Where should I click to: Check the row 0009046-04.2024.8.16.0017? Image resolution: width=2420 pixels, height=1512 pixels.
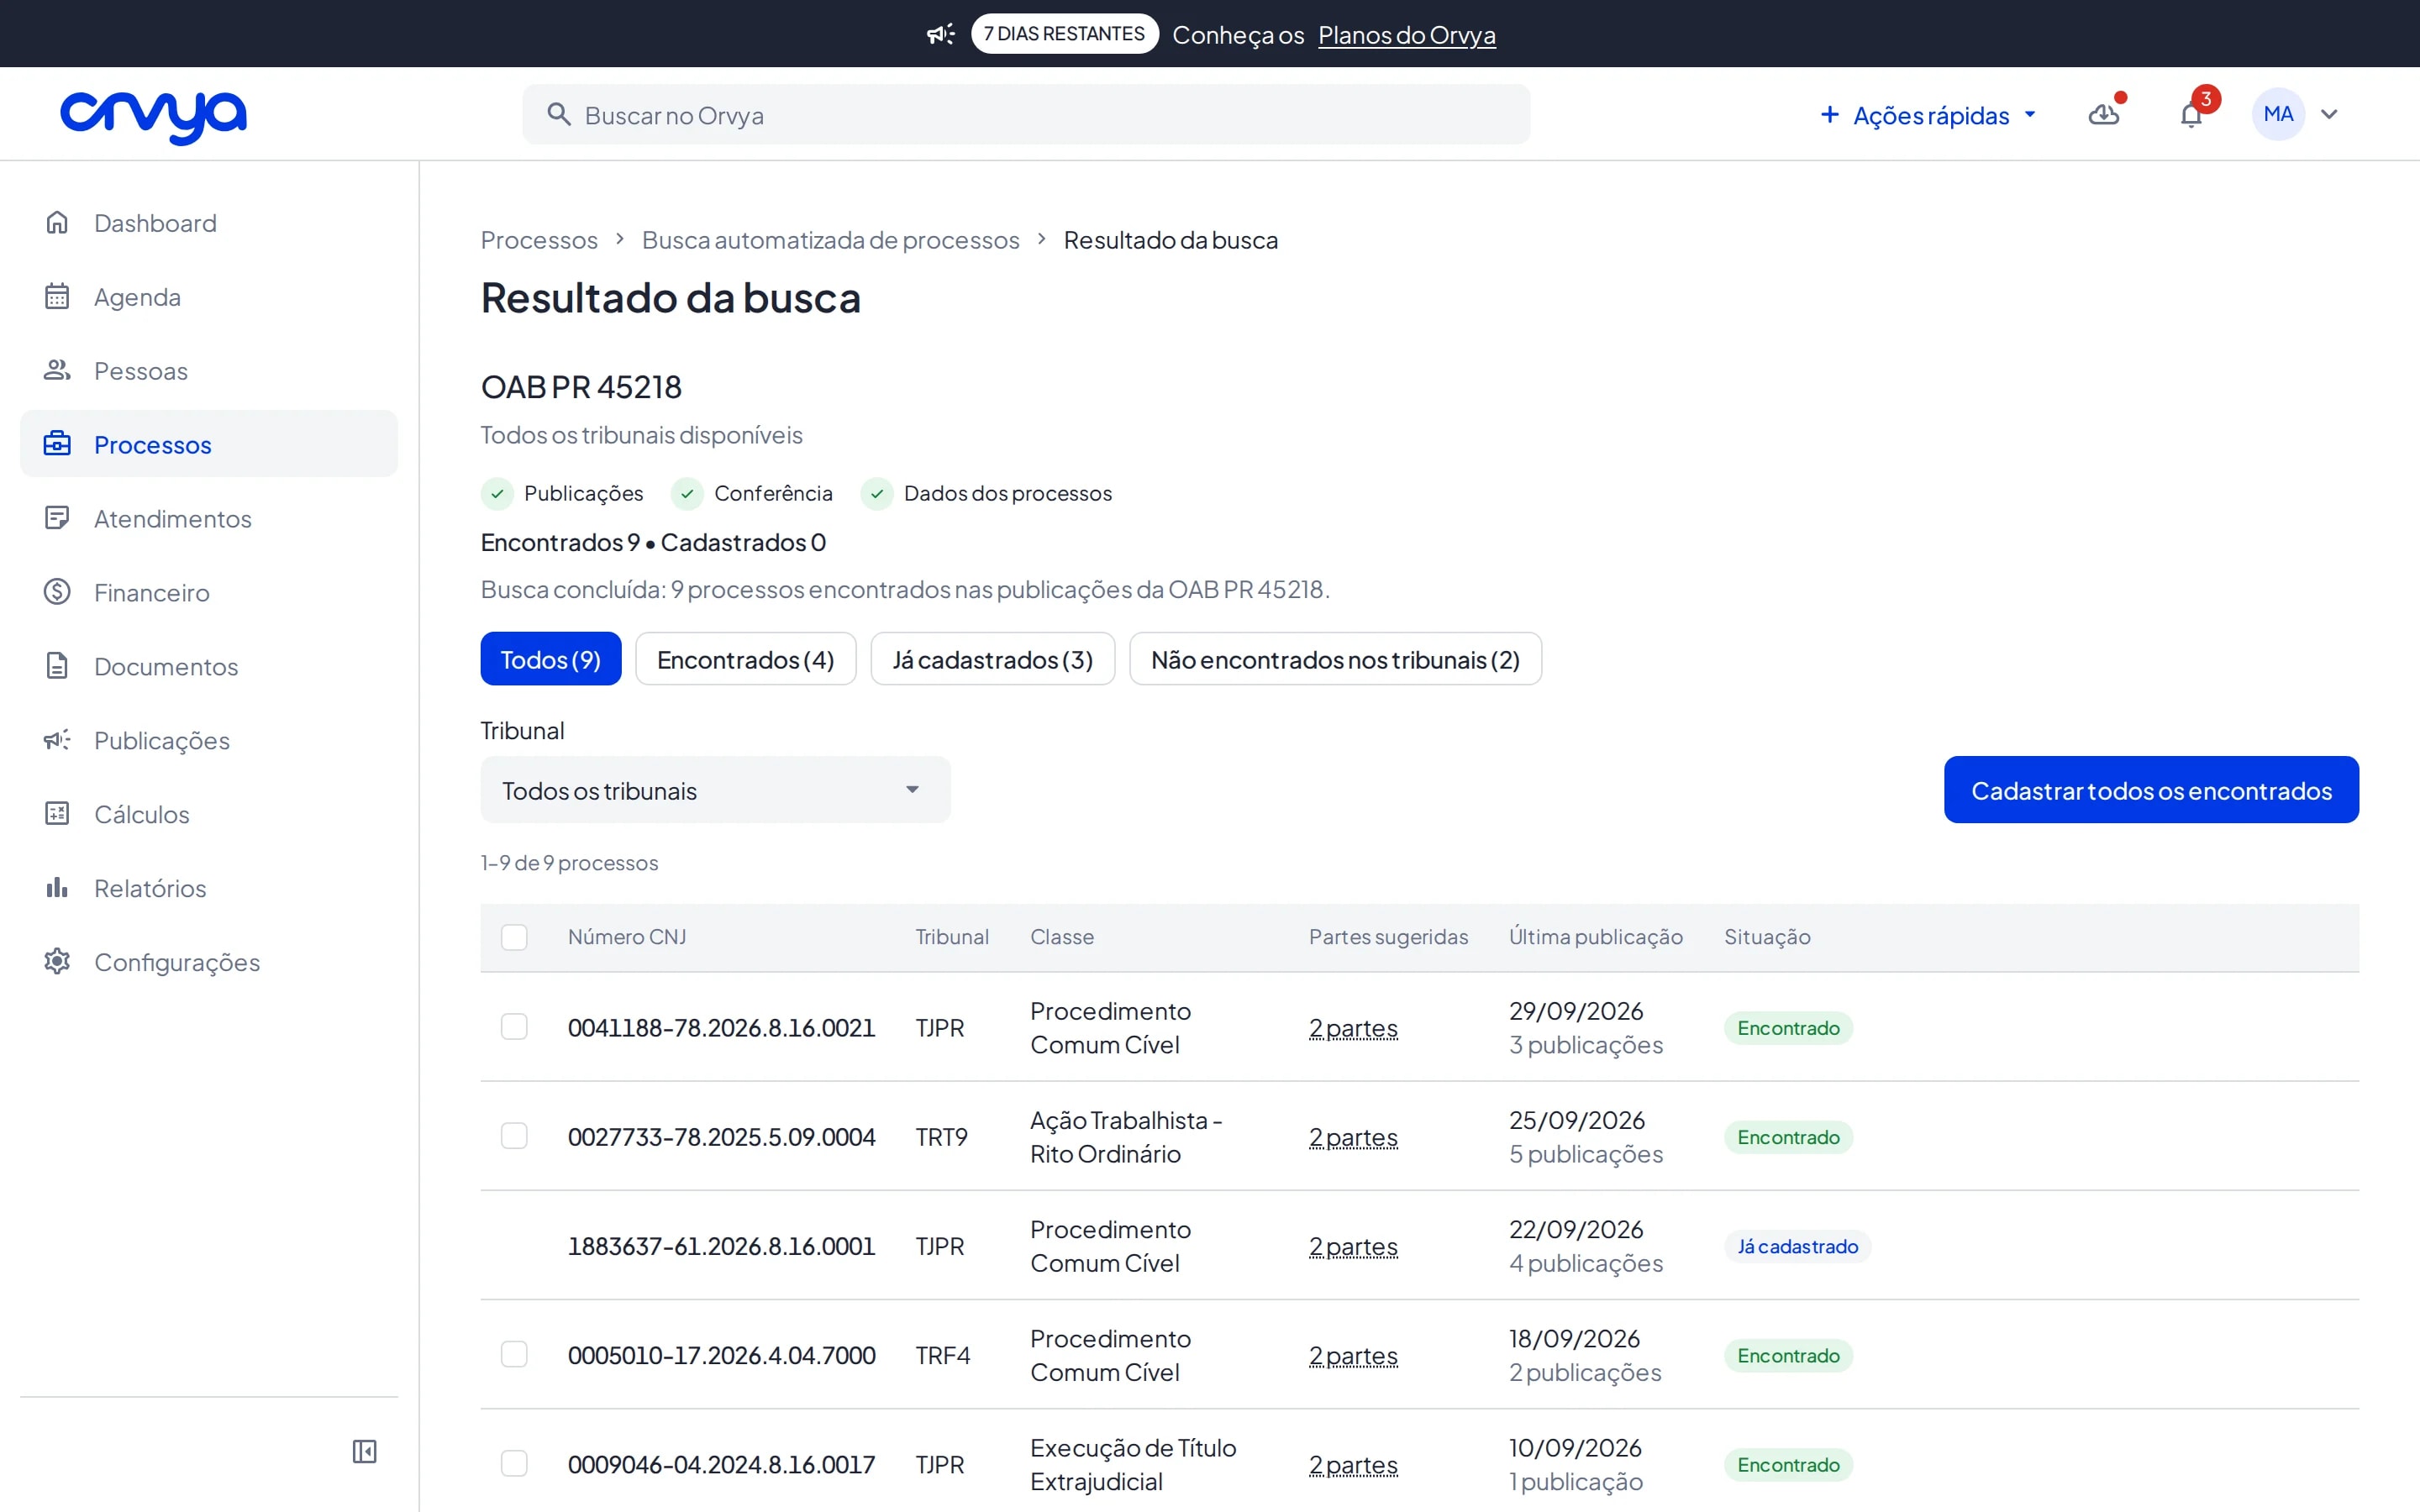point(514,1464)
